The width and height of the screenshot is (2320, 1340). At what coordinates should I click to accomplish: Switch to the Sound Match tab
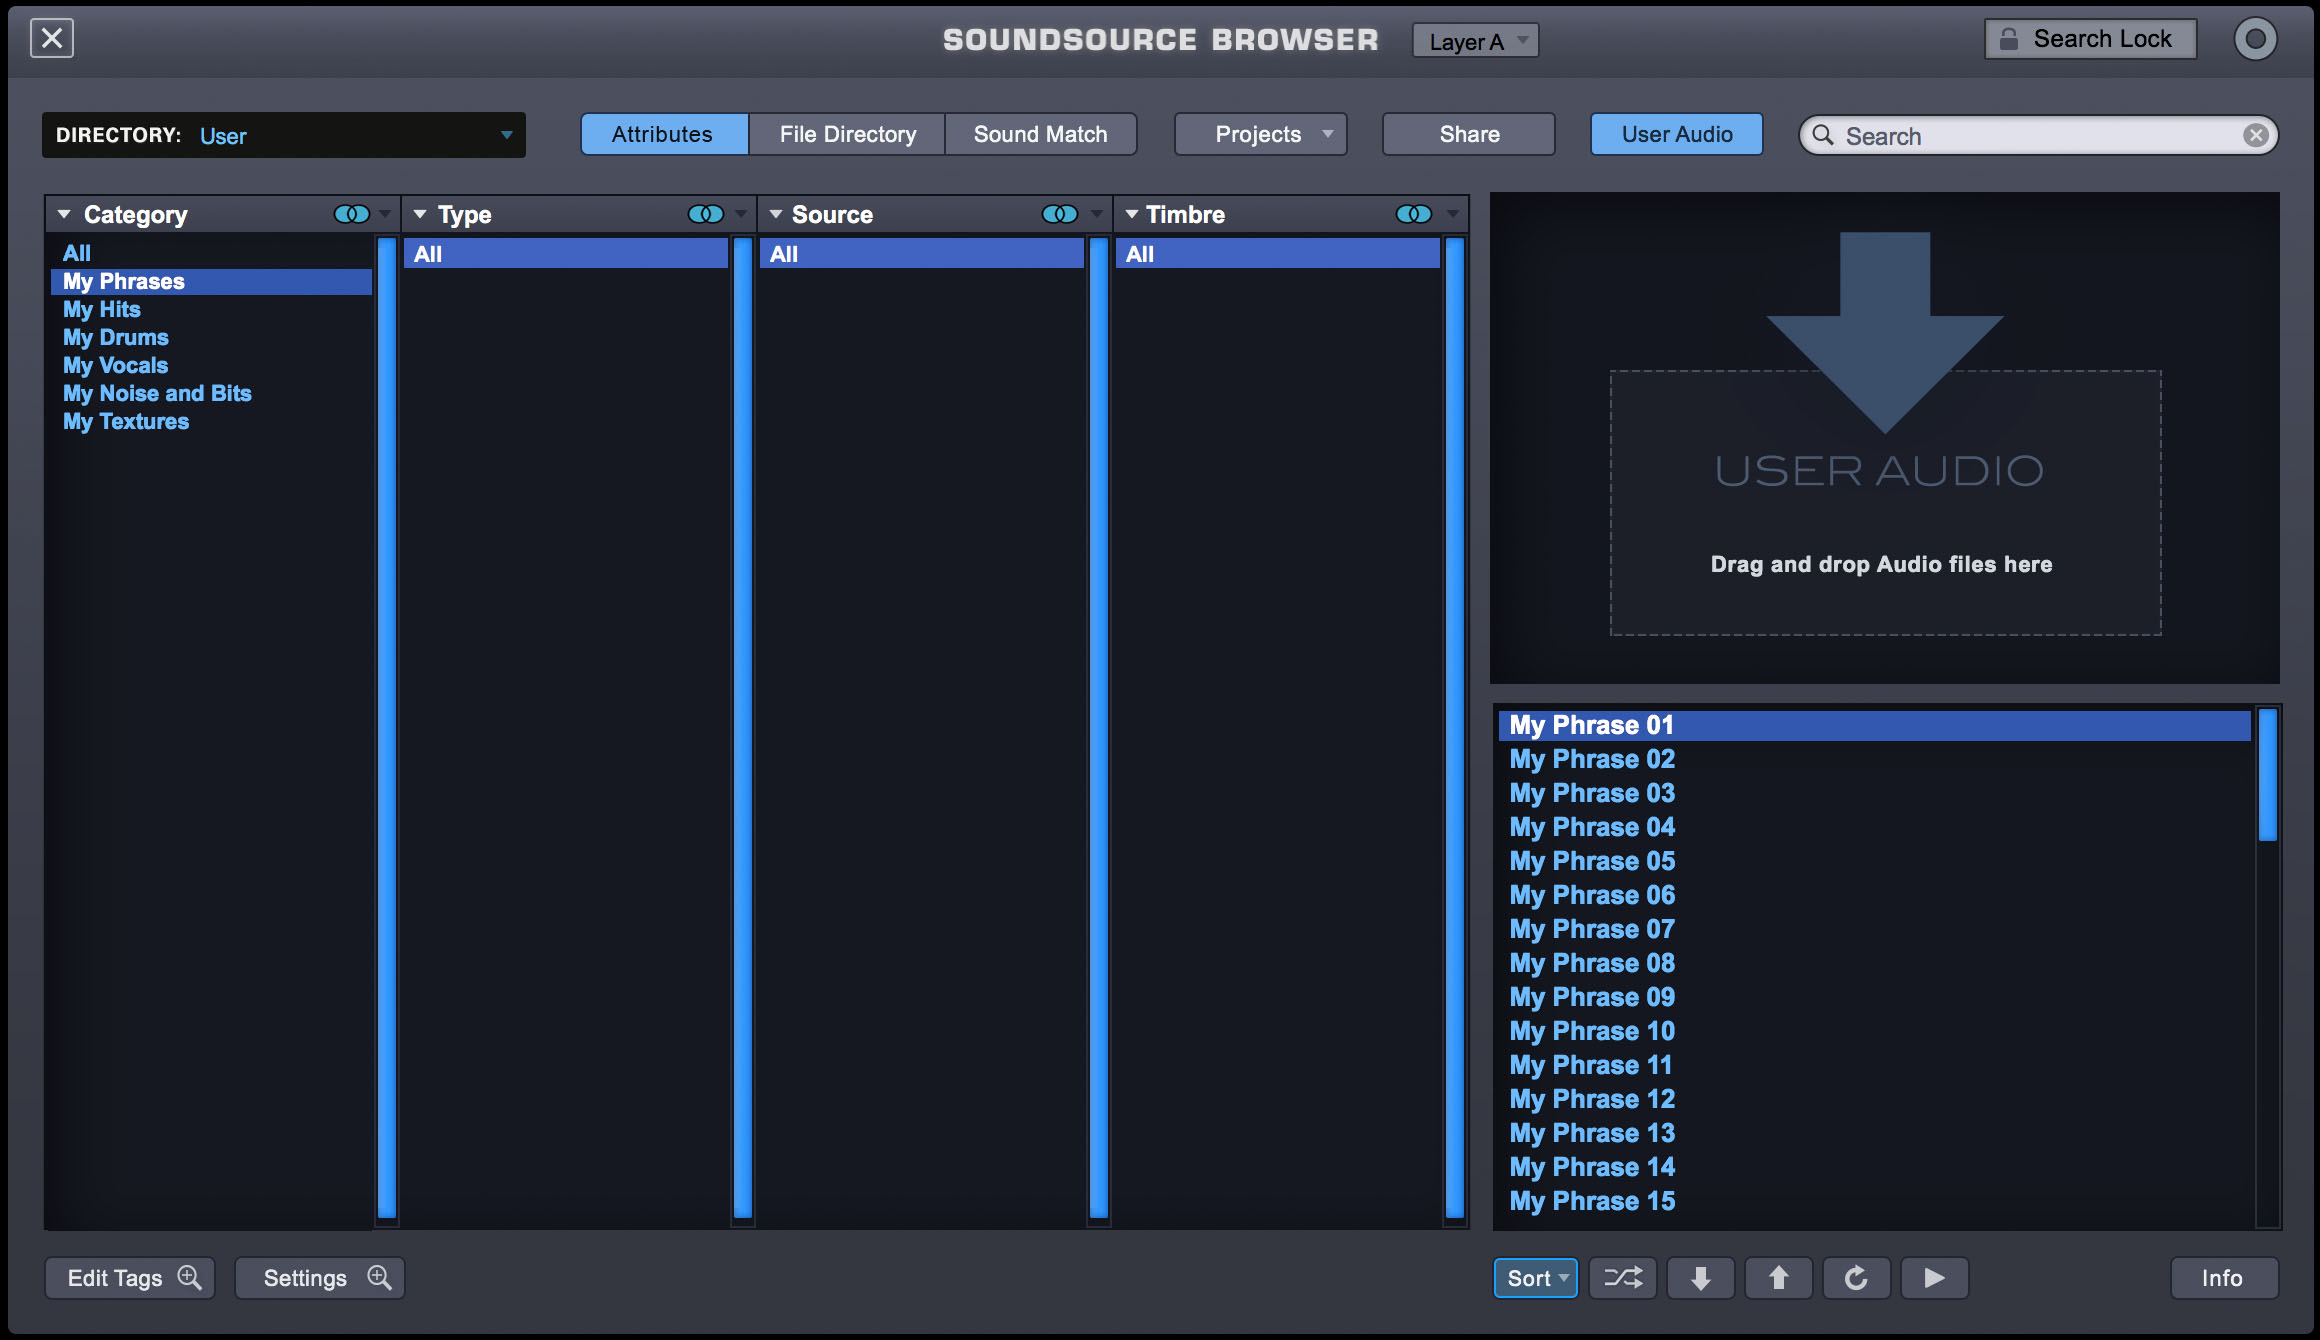click(x=1040, y=134)
